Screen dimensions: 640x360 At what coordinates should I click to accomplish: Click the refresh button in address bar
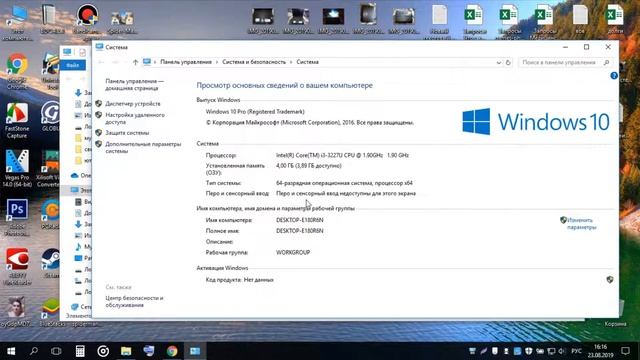508,62
